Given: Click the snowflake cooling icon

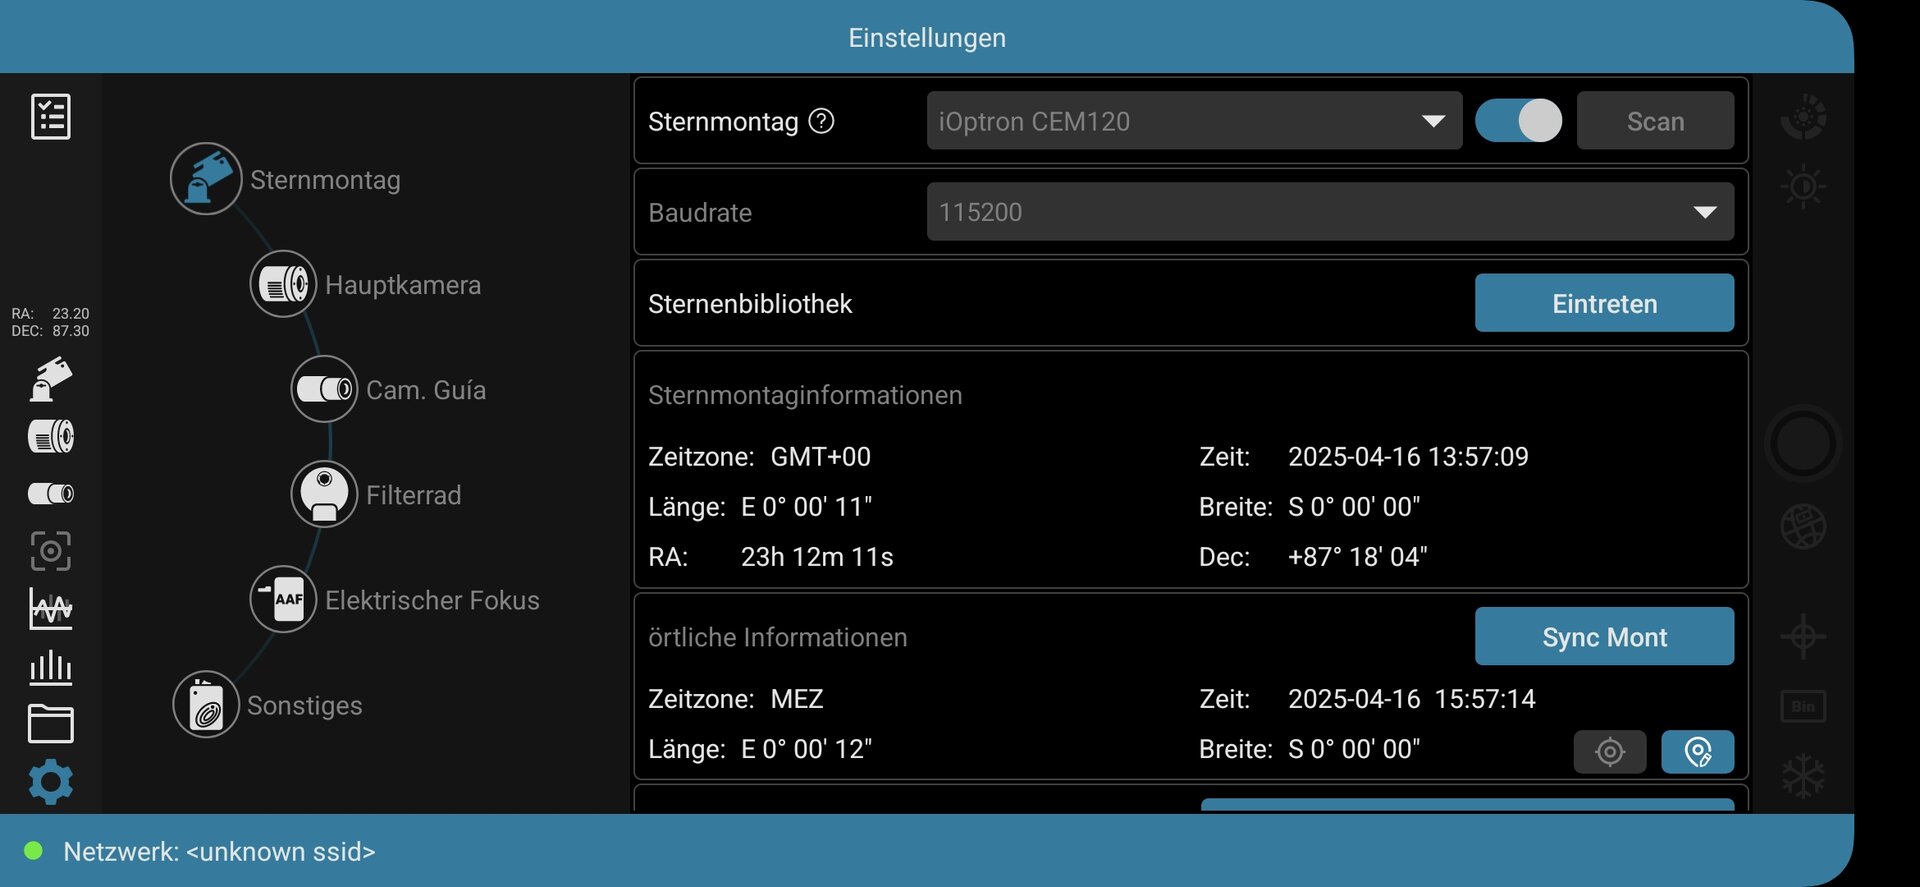Looking at the screenshot, I should [1803, 776].
